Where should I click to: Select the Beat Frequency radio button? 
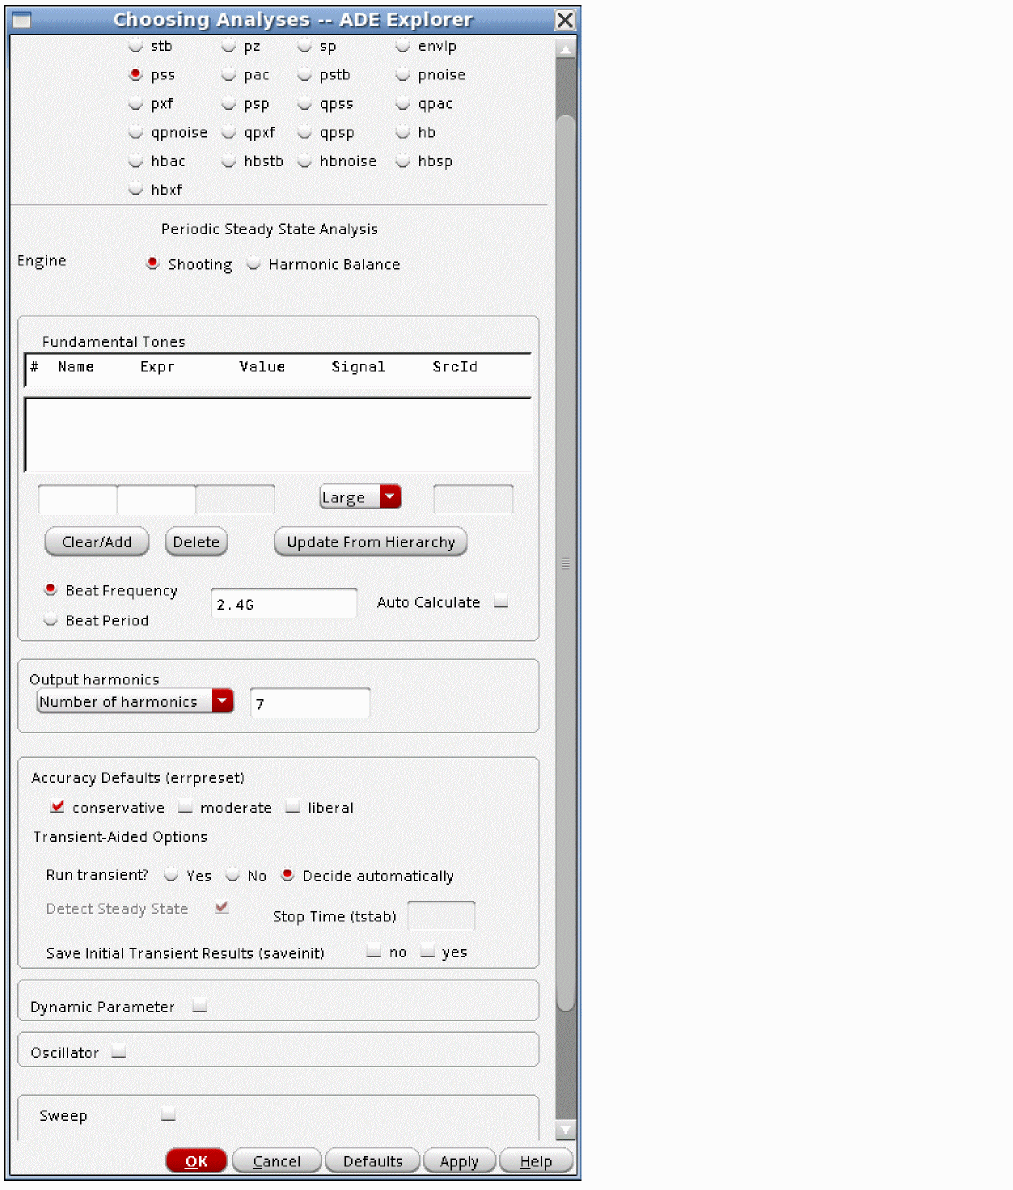click(x=51, y=590)
